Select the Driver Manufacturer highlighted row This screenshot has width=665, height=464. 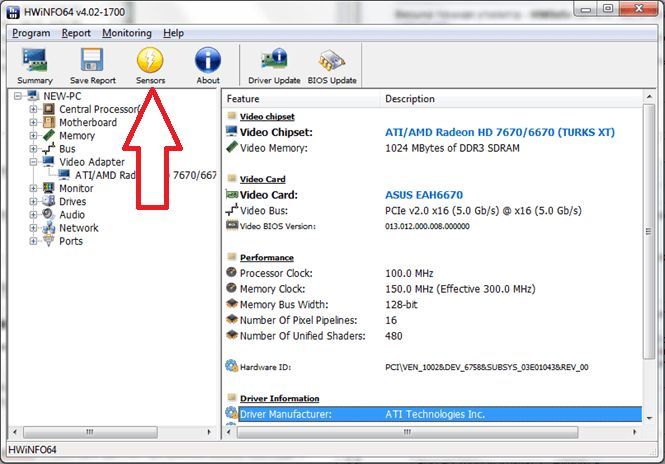[433, 414]
